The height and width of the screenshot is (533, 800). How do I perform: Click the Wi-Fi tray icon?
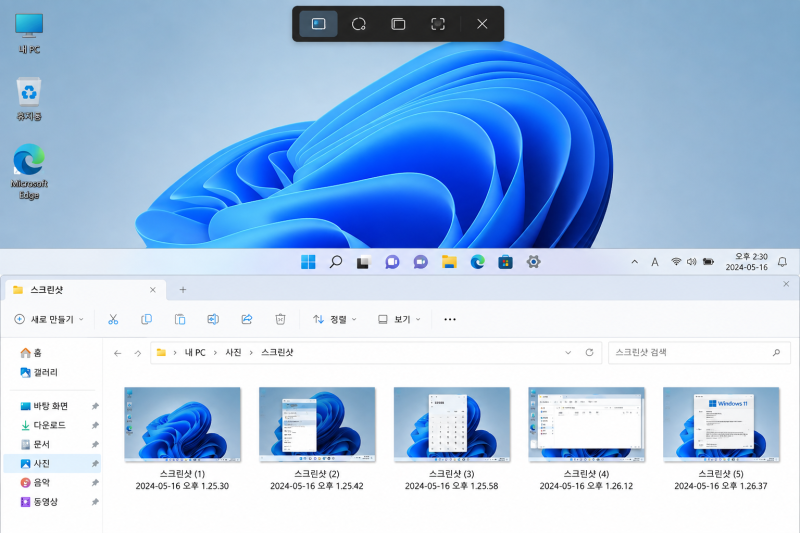click(676, 262)
